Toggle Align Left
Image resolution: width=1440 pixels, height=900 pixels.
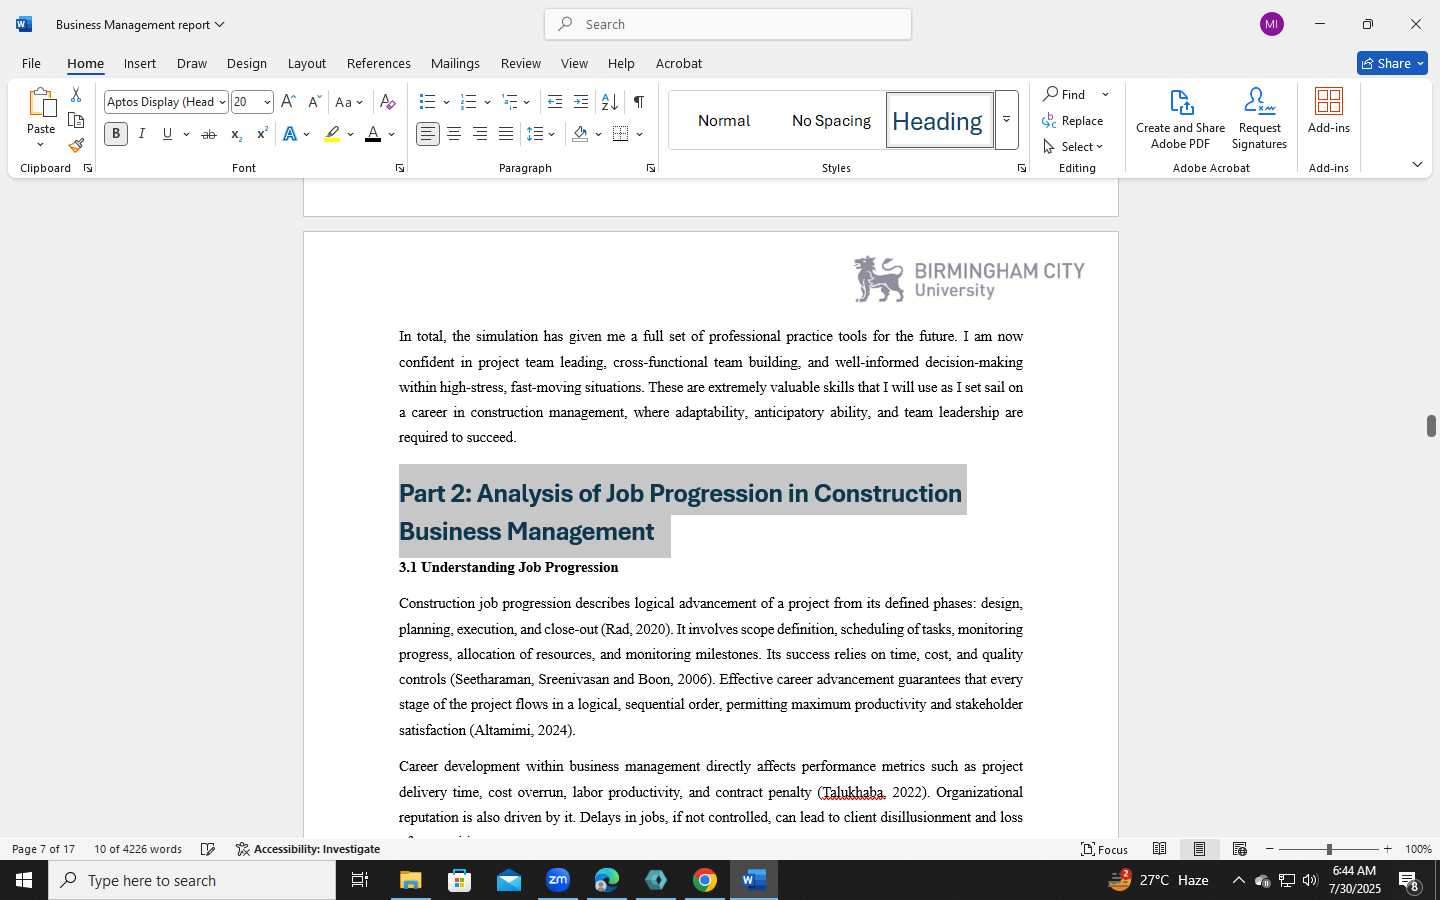428,134
